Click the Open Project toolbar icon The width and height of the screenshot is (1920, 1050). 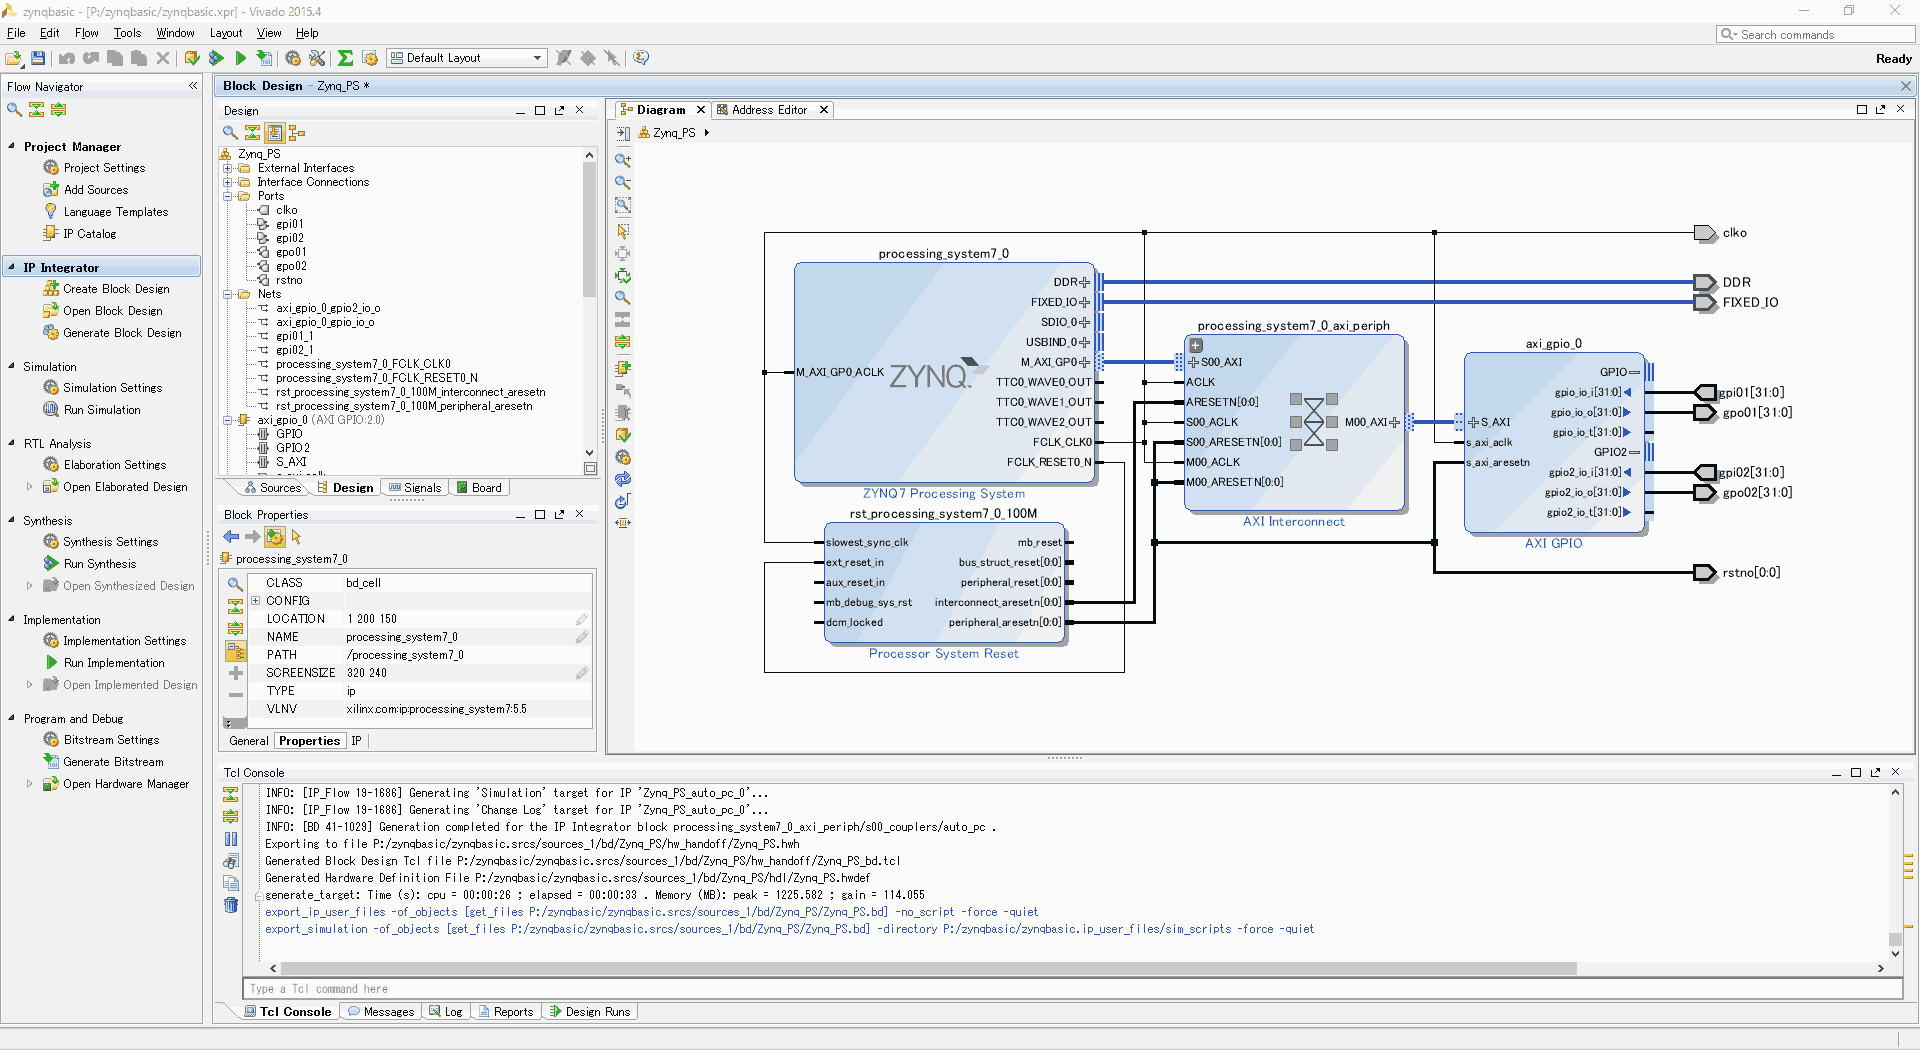[14, 58]
